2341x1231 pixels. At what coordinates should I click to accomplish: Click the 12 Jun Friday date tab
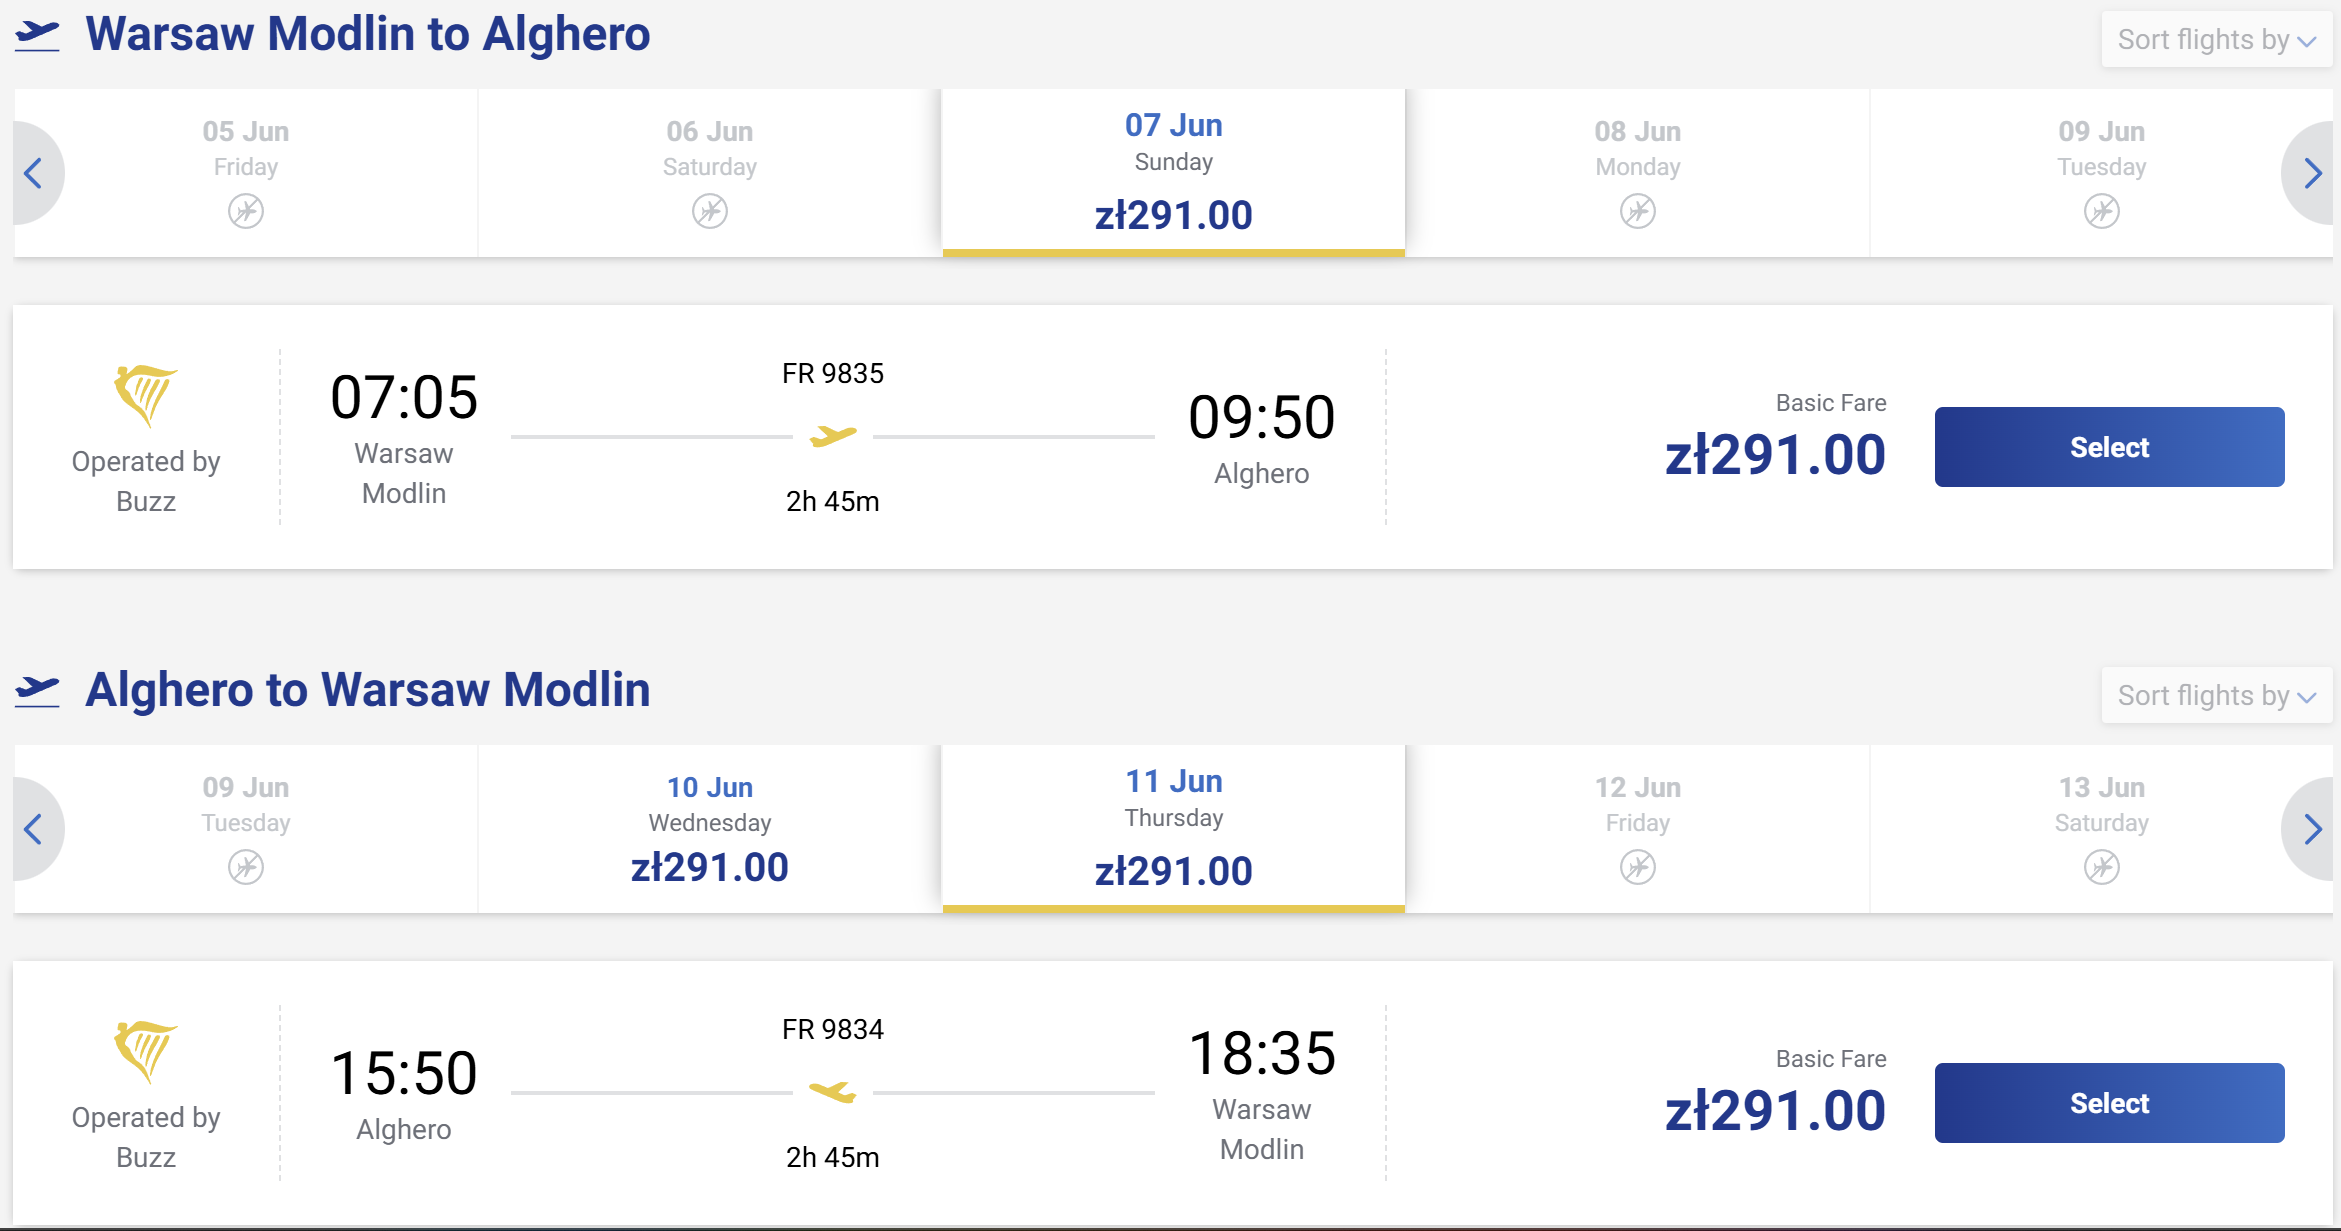point(1638,829)
